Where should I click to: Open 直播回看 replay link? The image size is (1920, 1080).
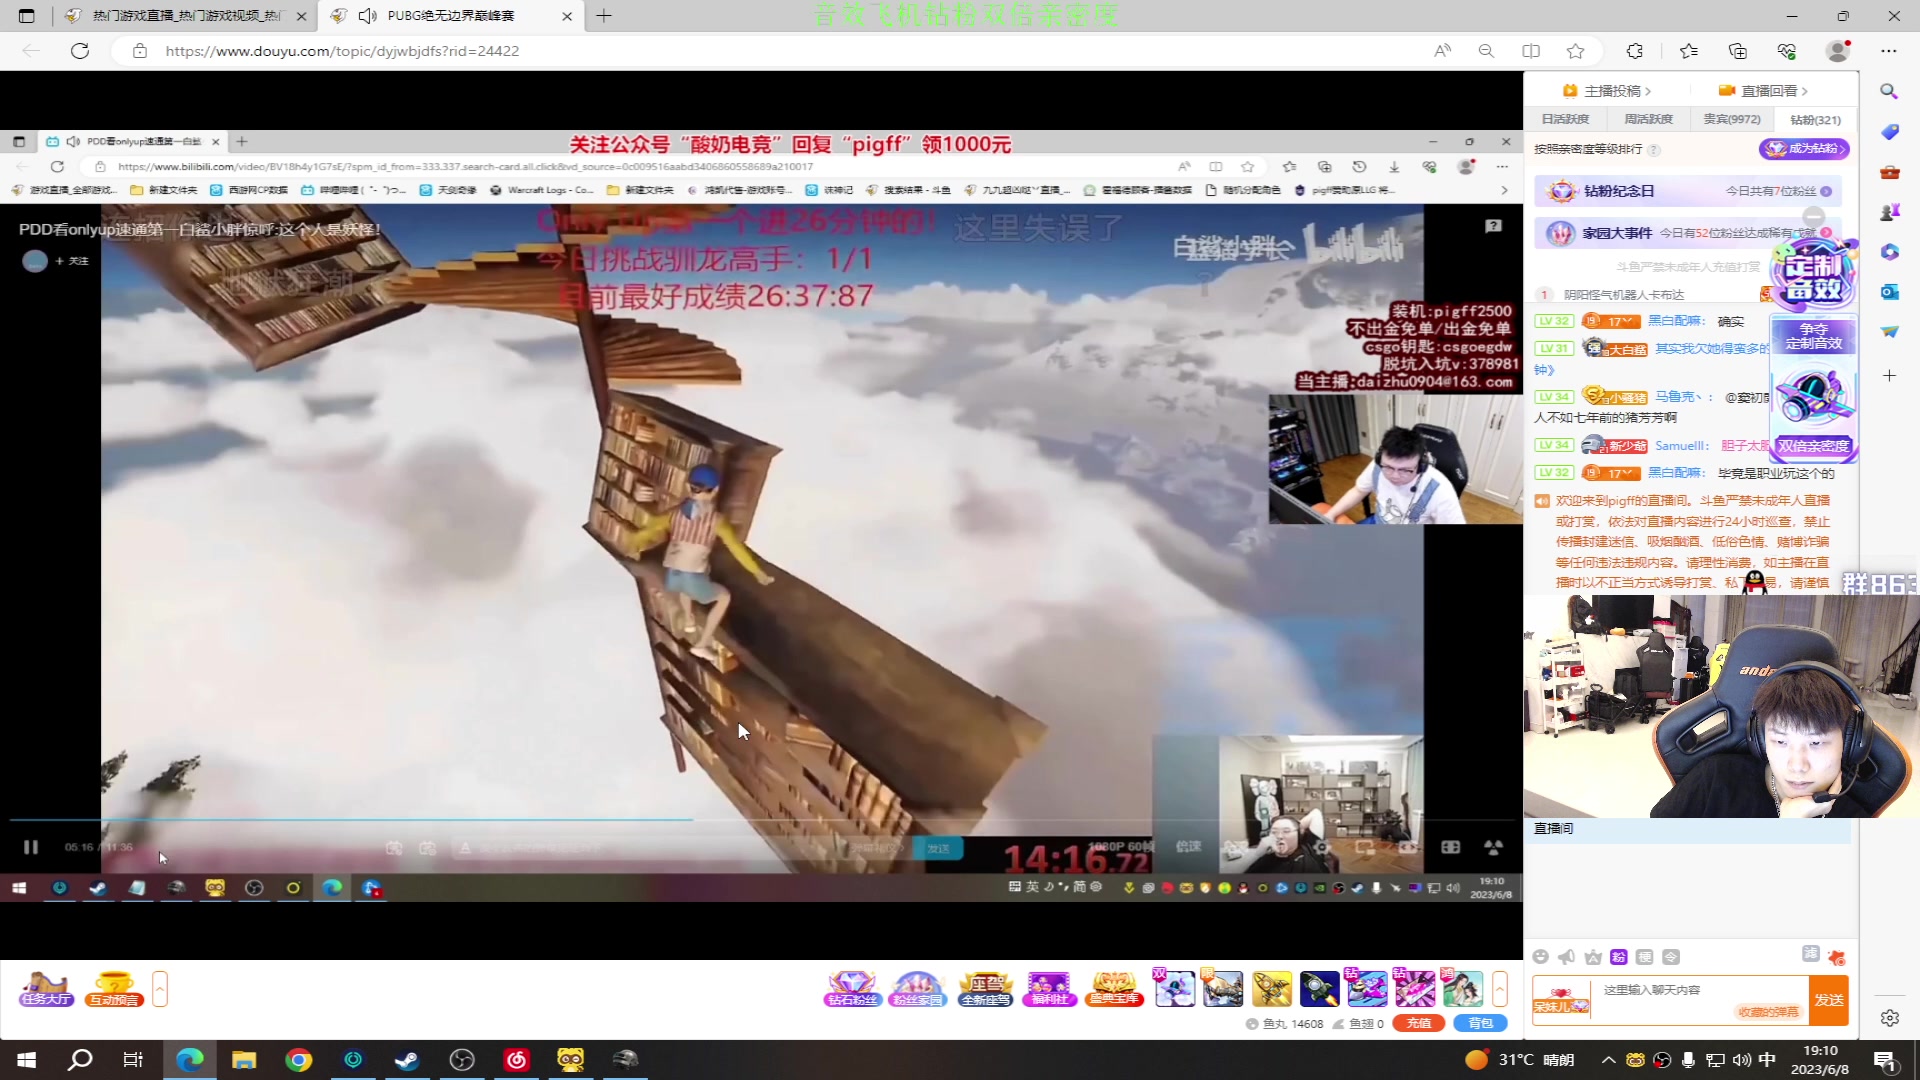coord(1762,91)
